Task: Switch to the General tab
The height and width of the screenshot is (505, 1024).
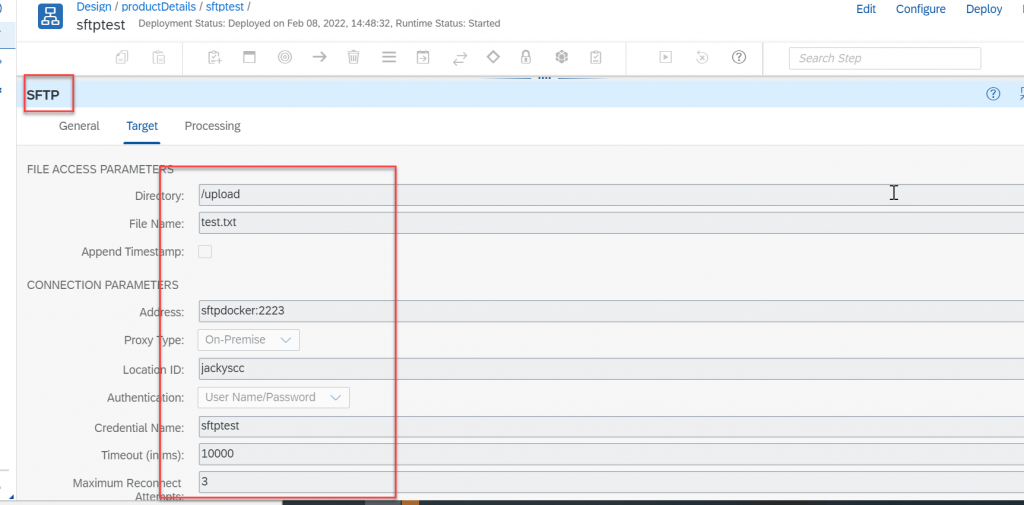Action: coord(79,126)
